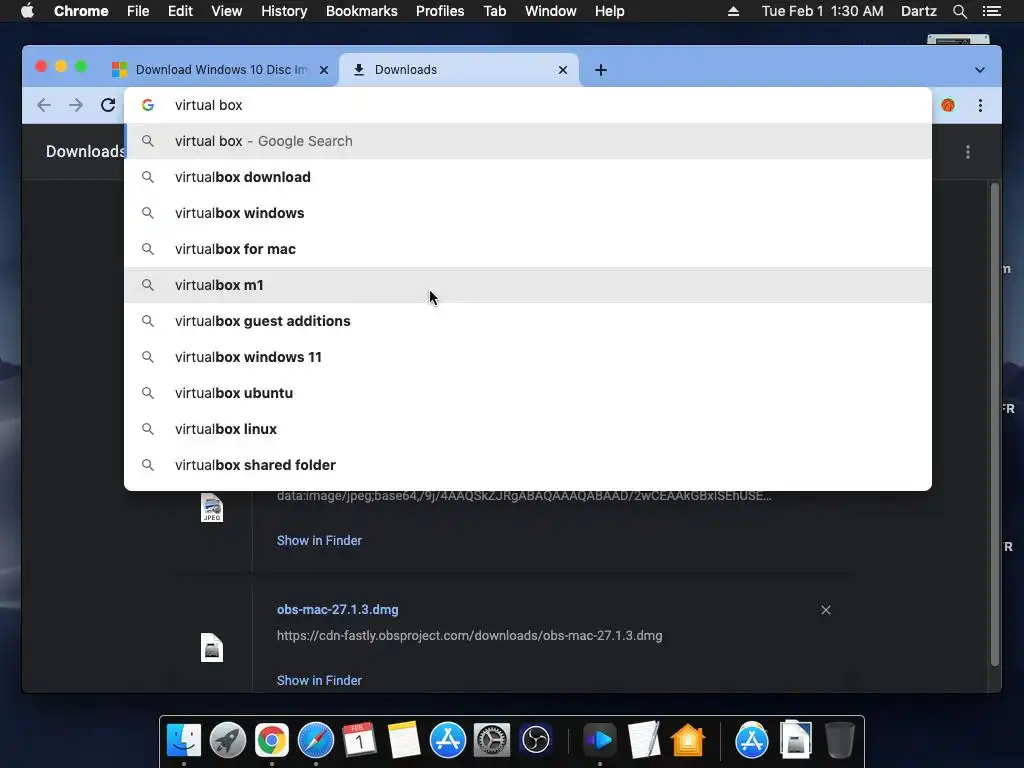Switch to the Downloads tab
The height and width of the screenshot is (768, 1024).
(458, 70)
